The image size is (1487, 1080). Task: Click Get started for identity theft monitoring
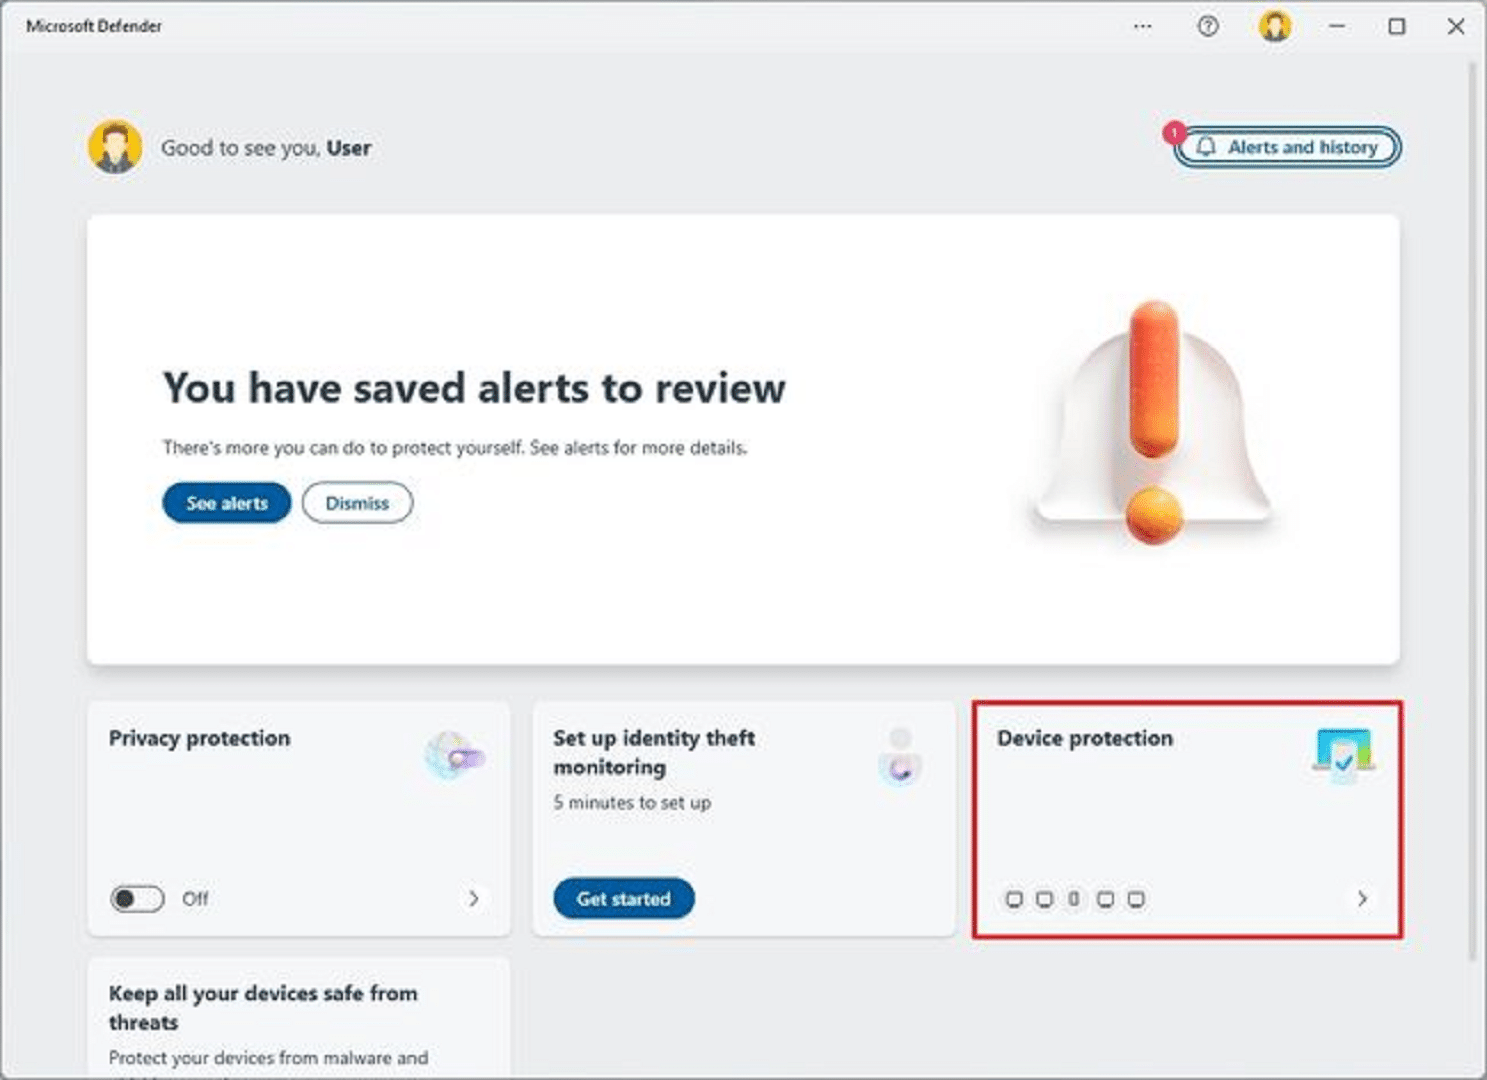coord(623,899)
